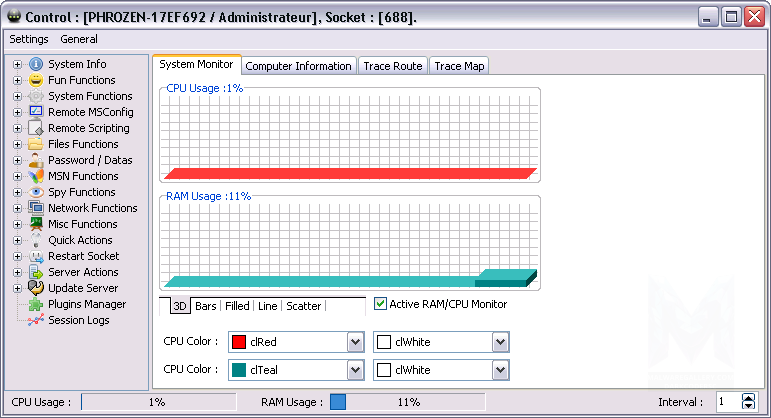771x418 pixels.
Task: Switch chart style to Bars
Action: click(x=206, y=306)
